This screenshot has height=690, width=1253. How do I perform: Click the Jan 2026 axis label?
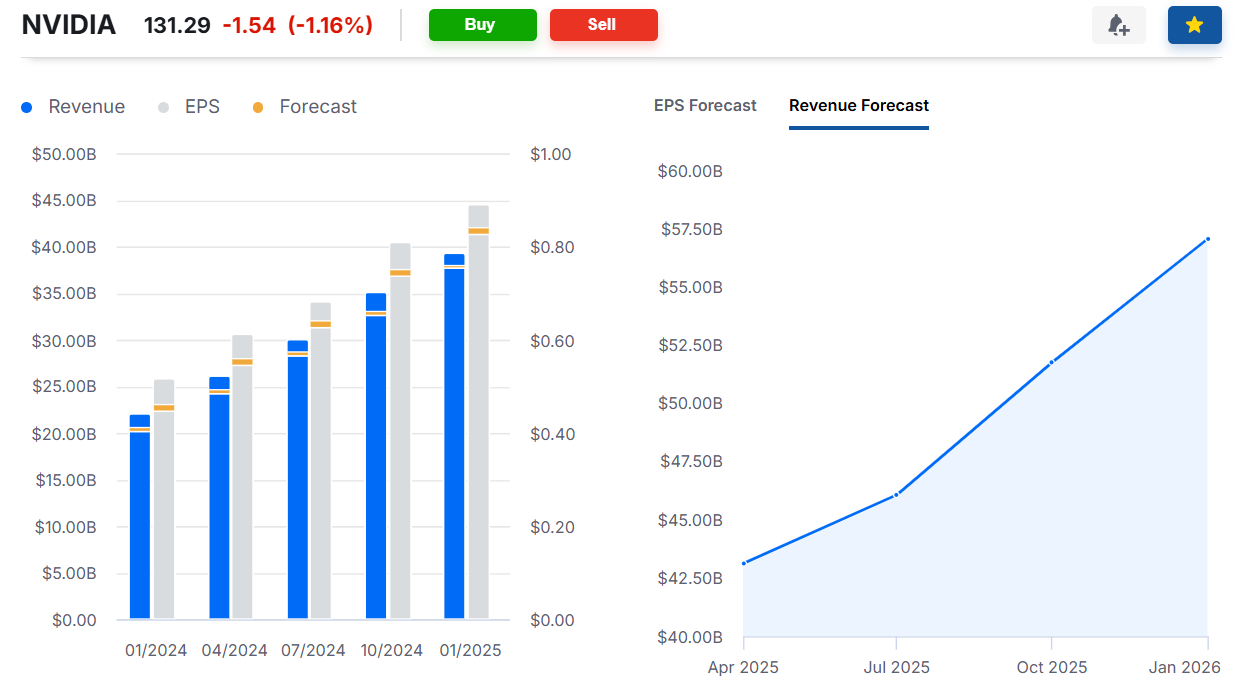coord(1186,667)
